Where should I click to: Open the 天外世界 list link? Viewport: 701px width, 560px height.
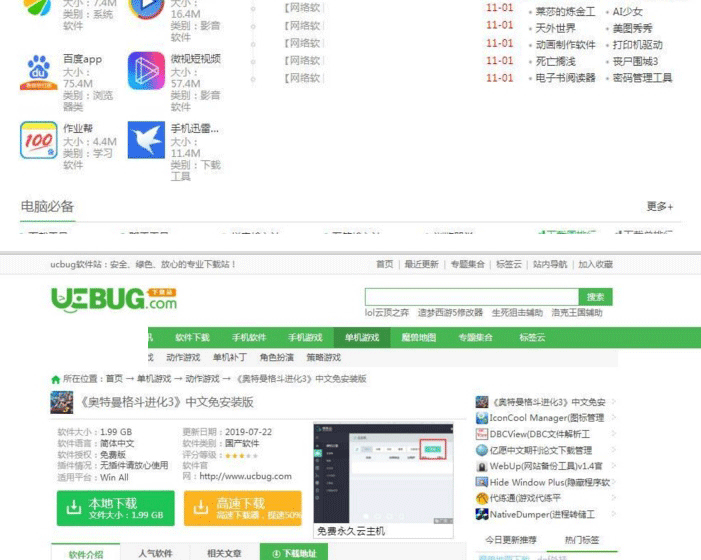[556, 28]
